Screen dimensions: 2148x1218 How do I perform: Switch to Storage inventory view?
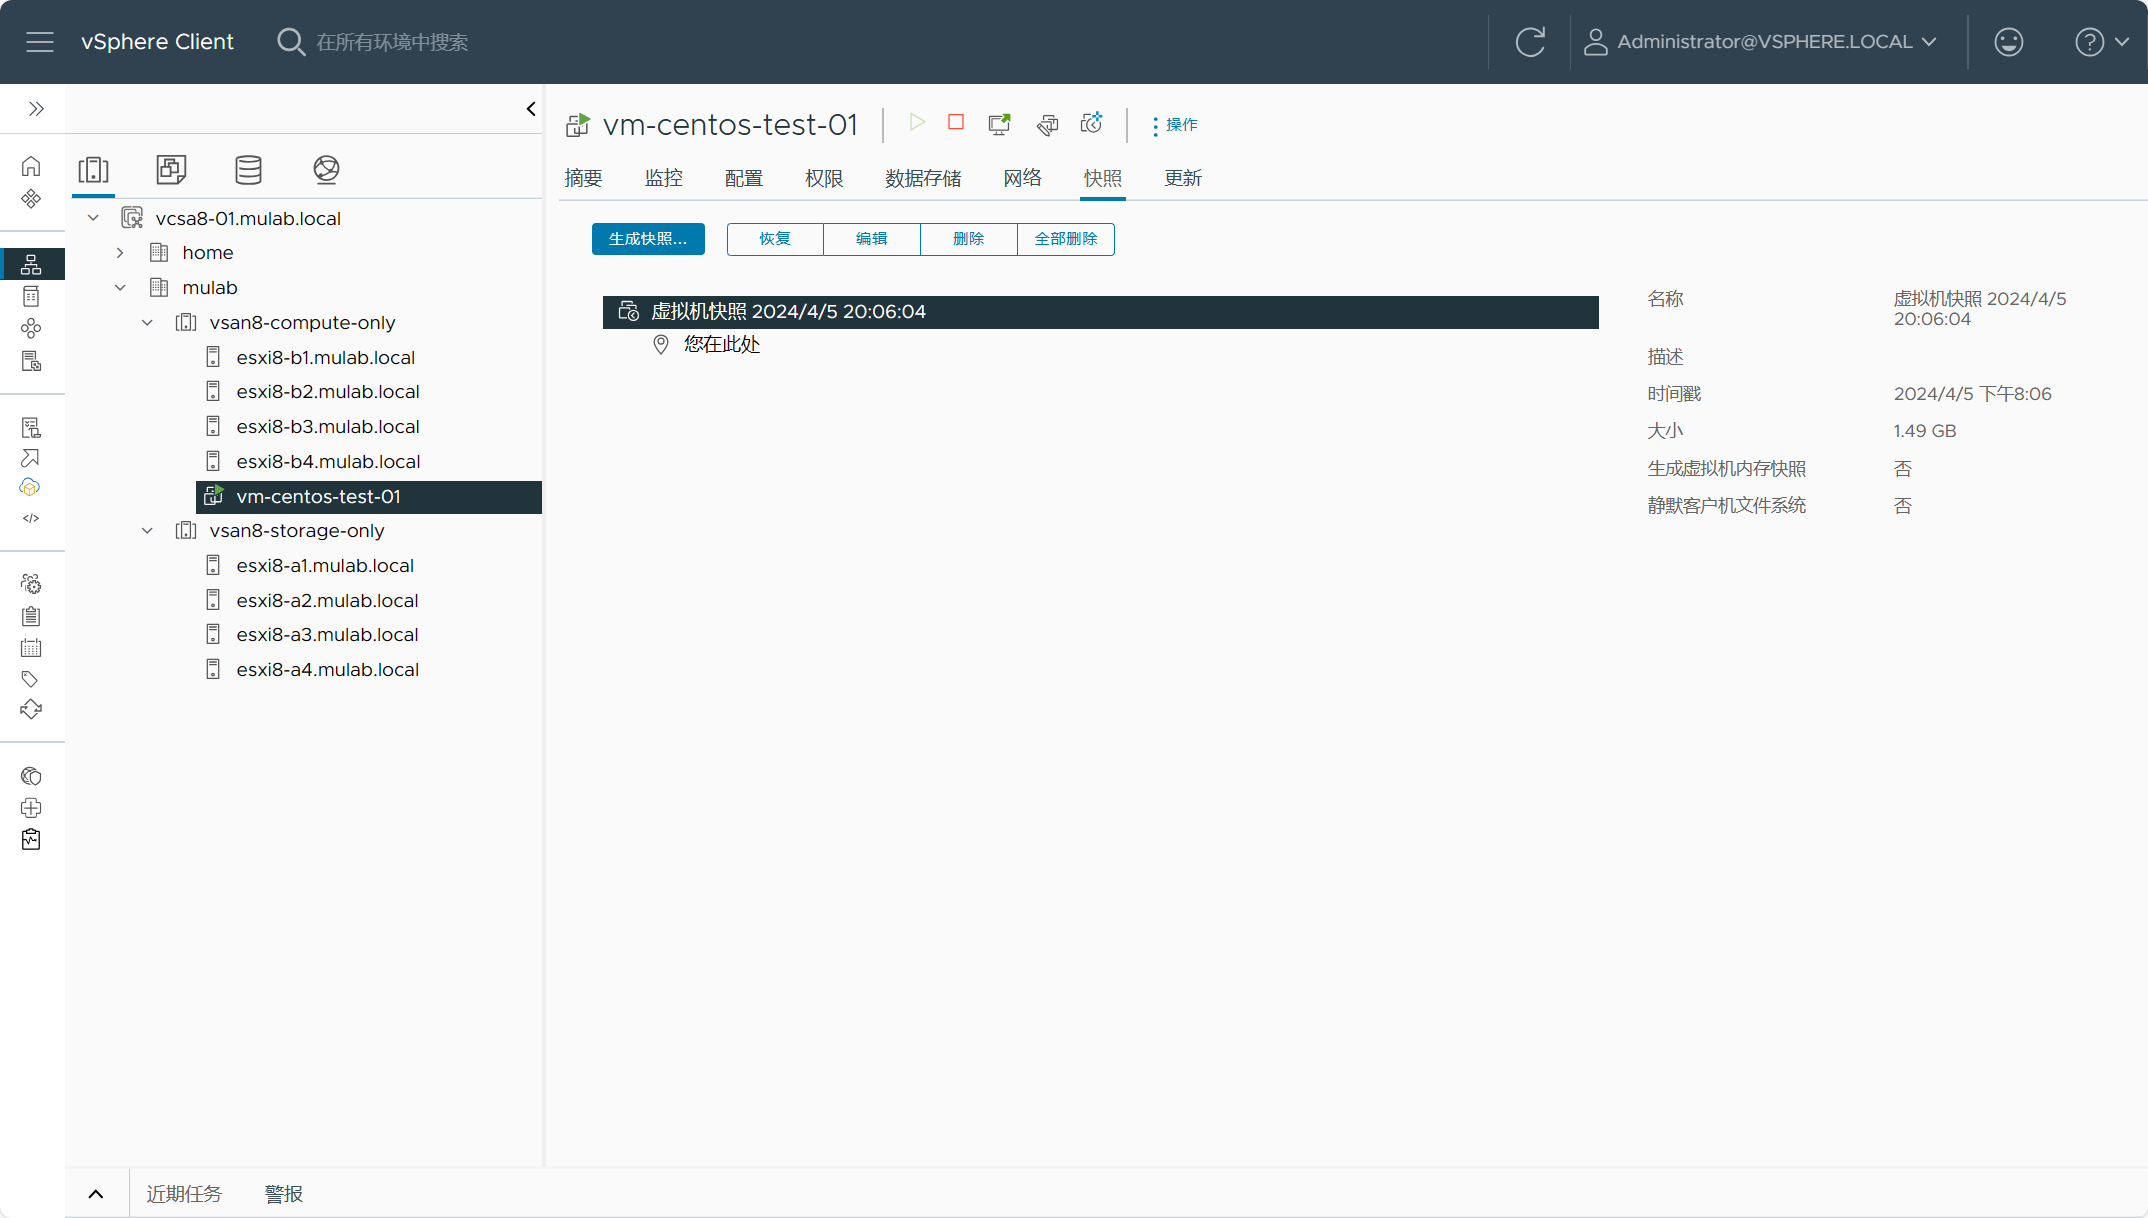tap(248, 170)
